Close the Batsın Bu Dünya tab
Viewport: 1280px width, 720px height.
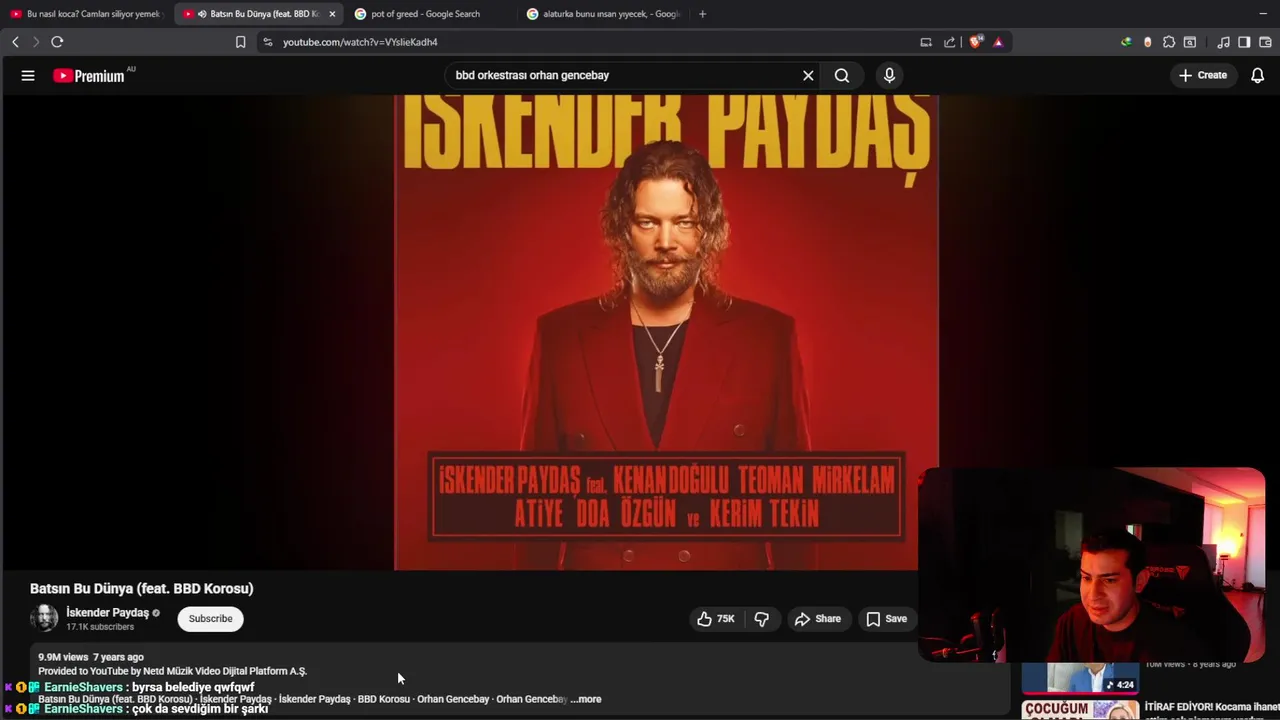click(332, 14)
